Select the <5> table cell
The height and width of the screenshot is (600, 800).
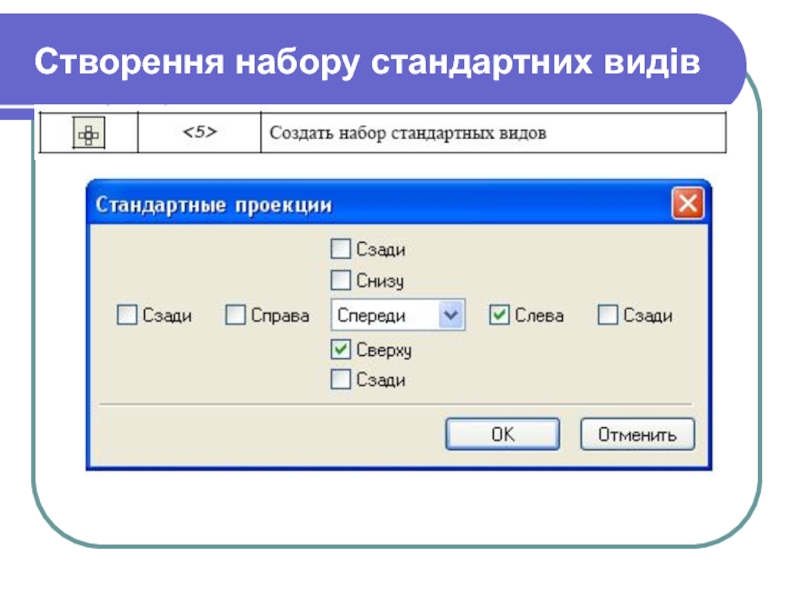coord(198,134)
